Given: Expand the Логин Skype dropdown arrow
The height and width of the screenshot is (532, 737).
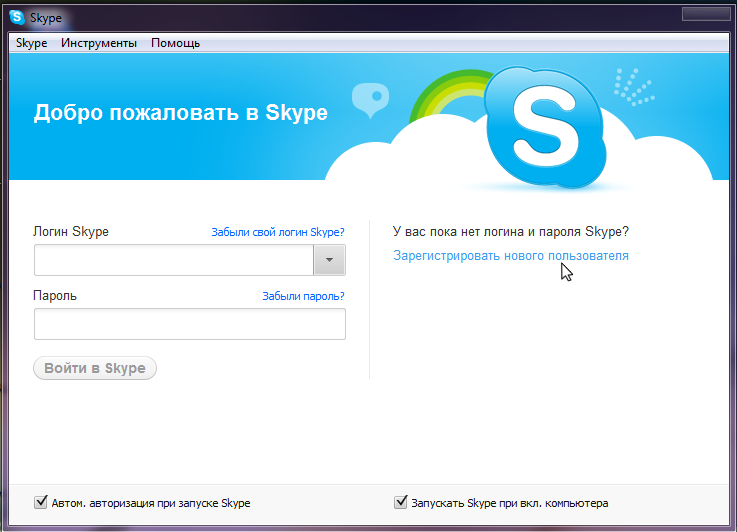Looking at the screenshot, I should (x=329, y=260).
